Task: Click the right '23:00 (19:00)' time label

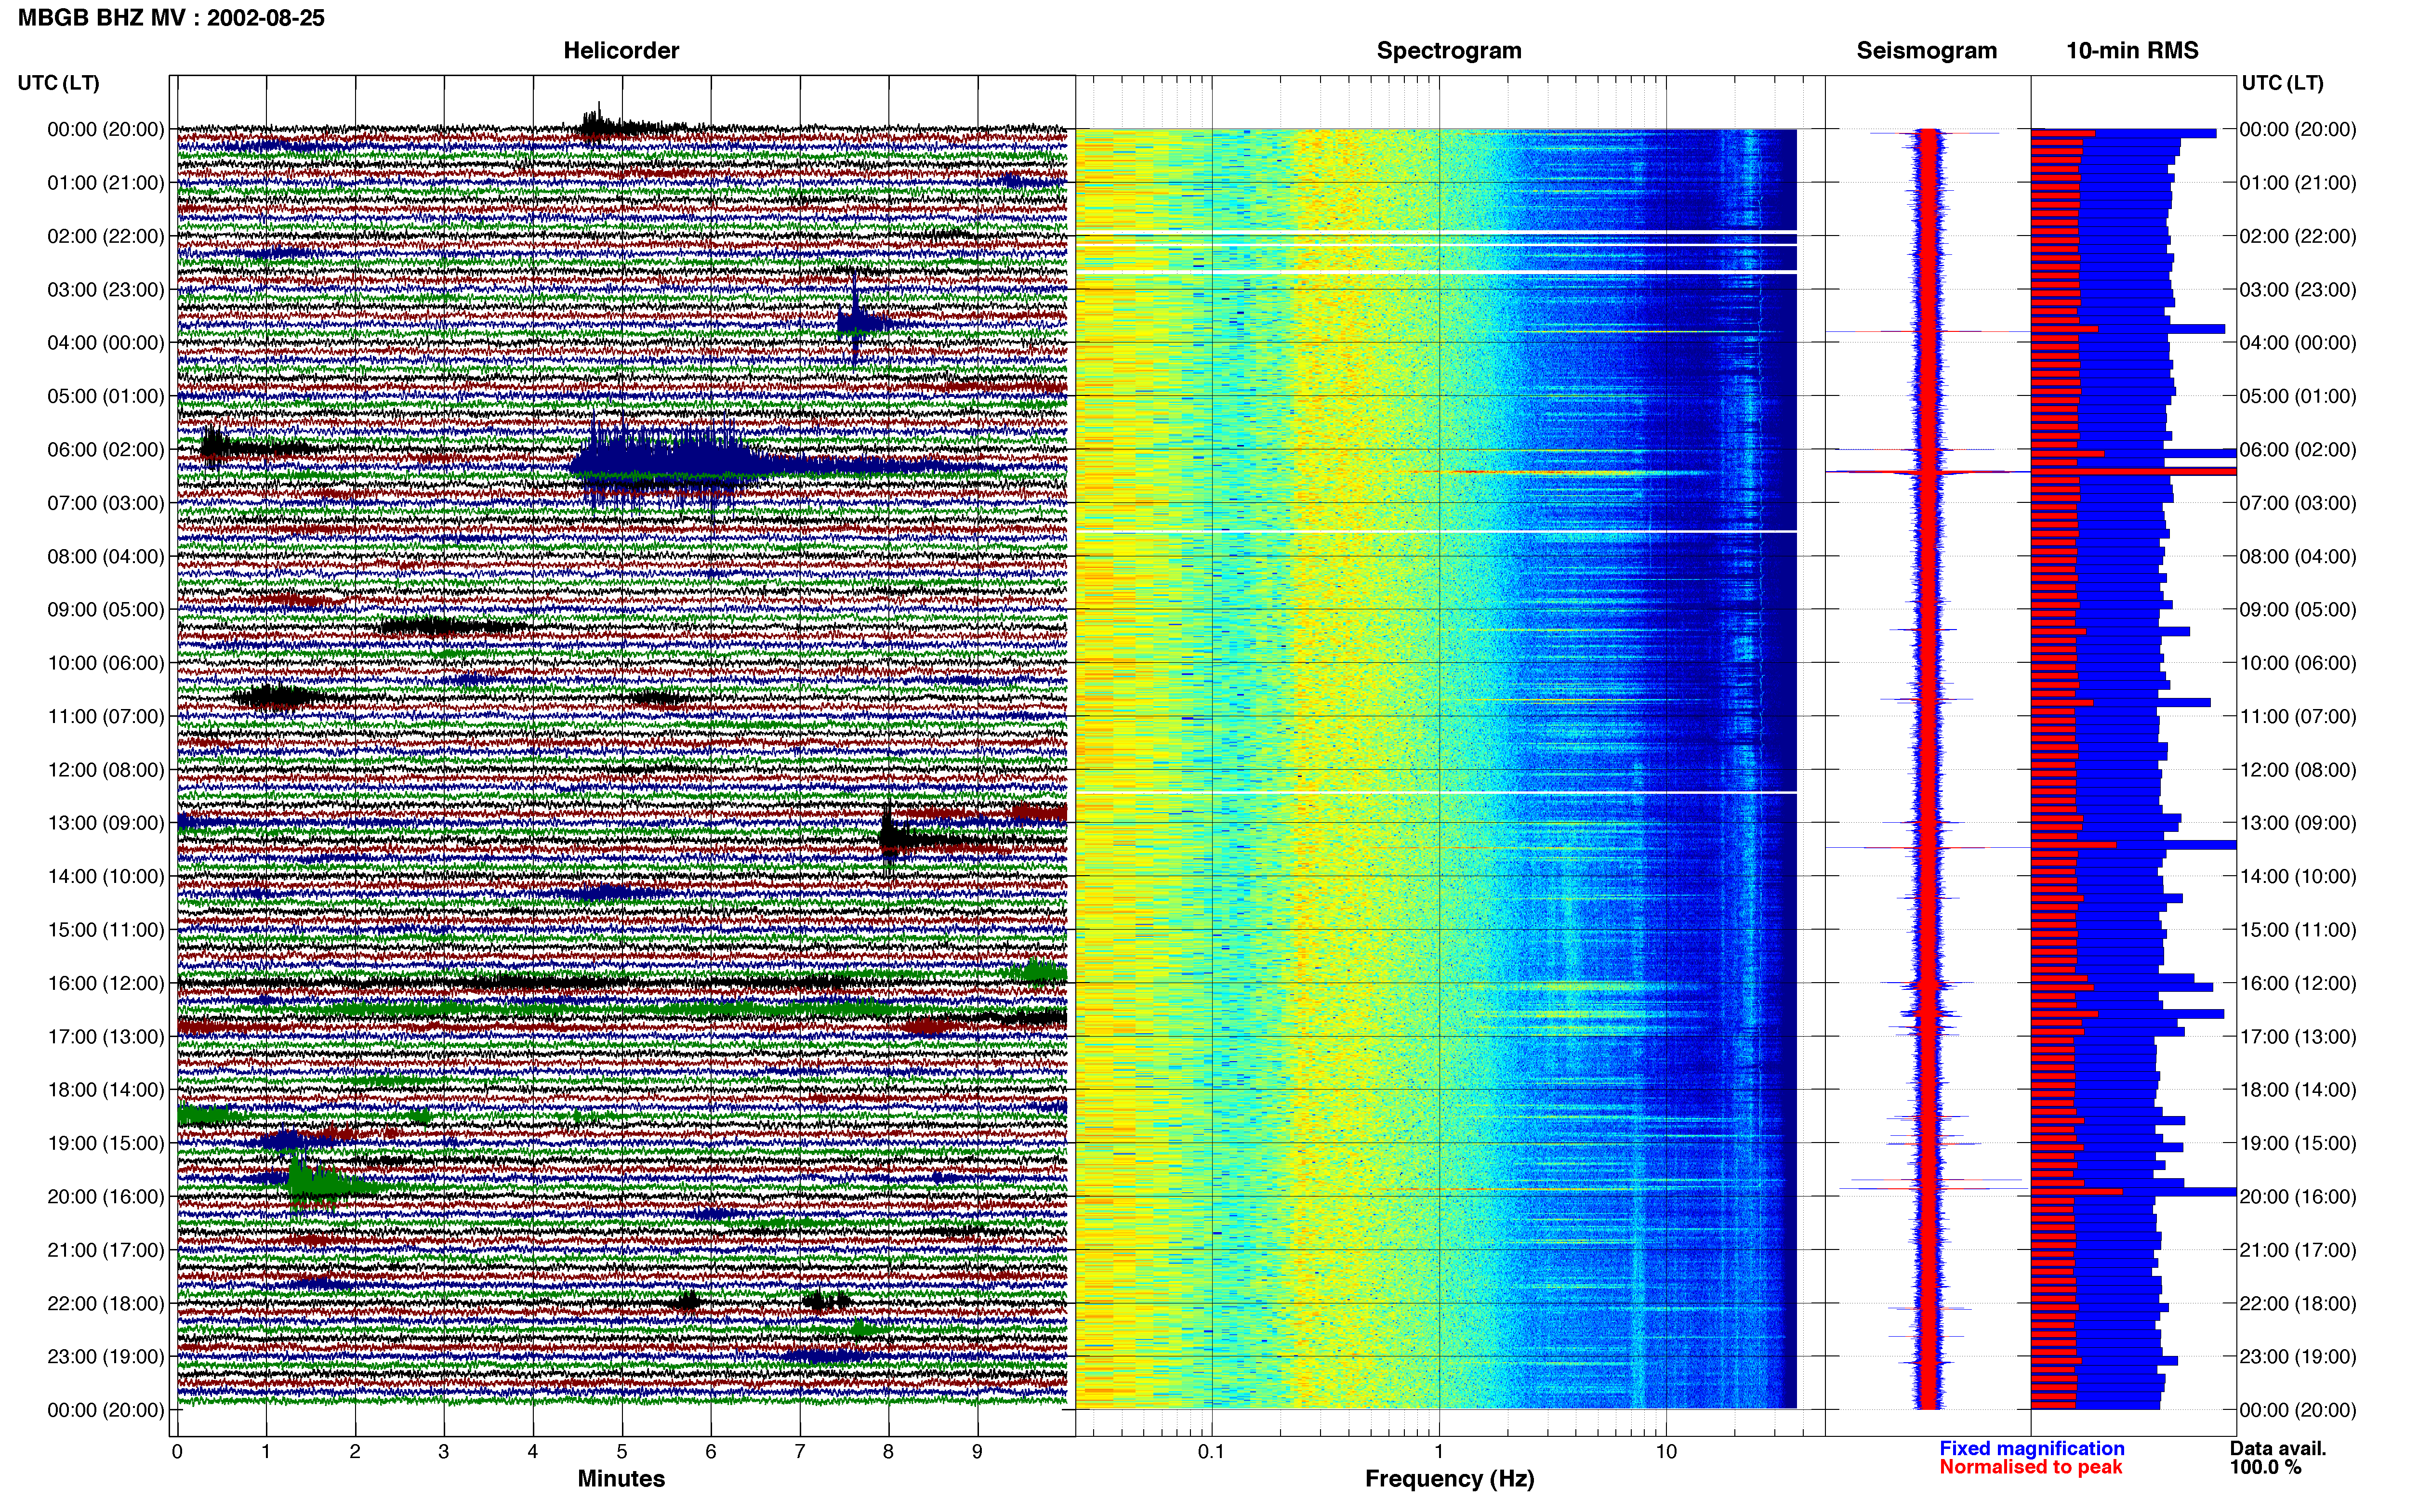Action: click(2298, 1357)
